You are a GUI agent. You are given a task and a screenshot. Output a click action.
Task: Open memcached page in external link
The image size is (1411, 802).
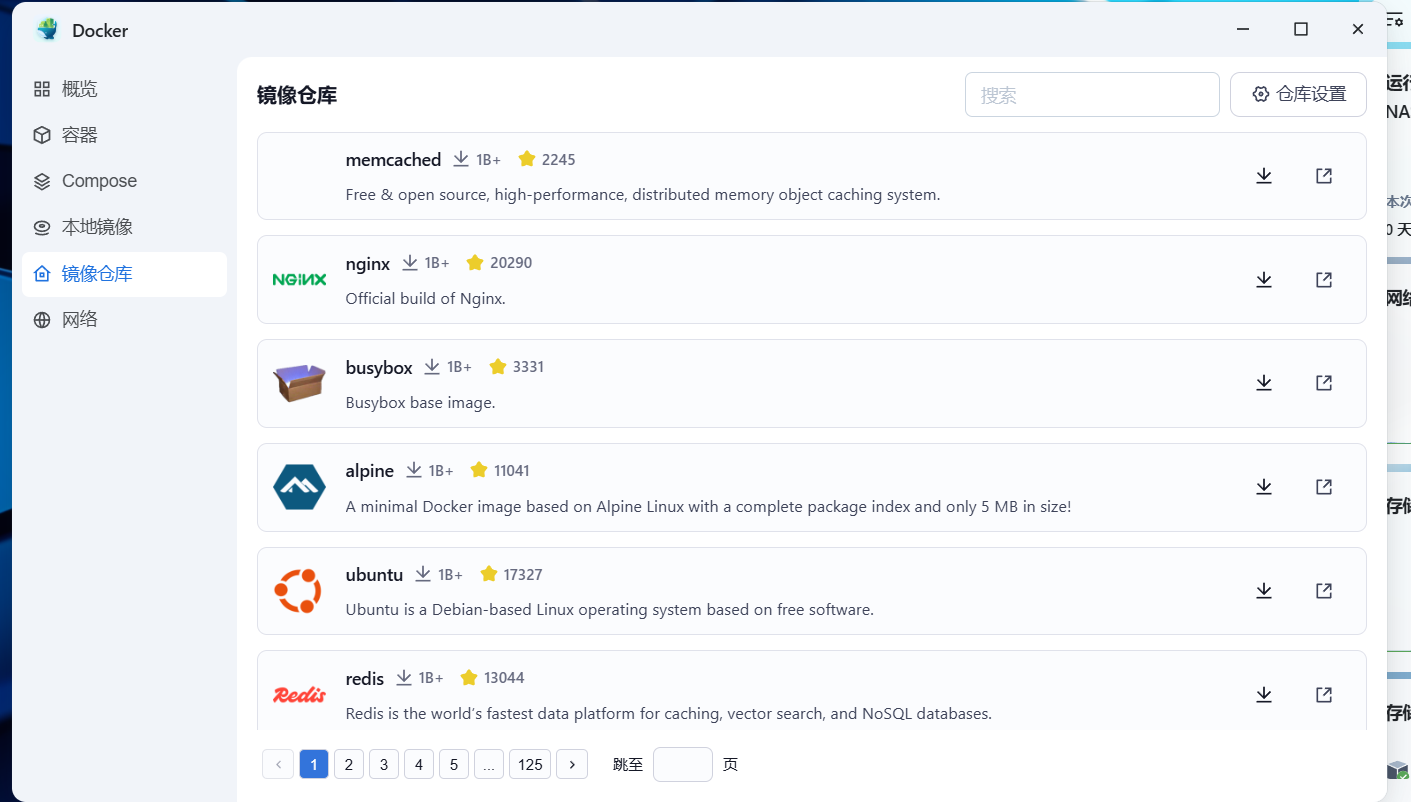pyautogui.click(x=1324, y=176)
